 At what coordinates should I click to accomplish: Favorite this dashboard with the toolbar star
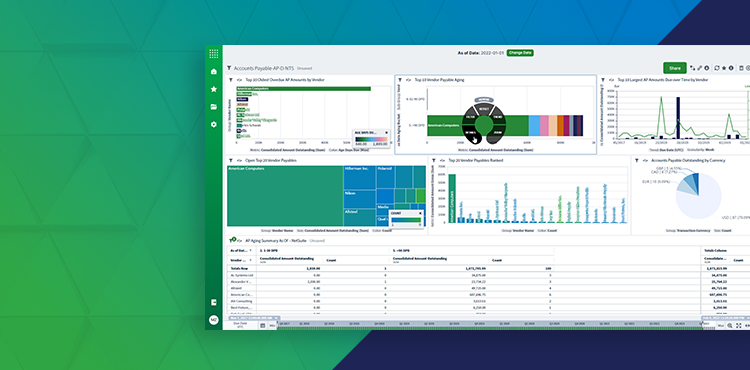pyautogui.click(x=724, y=68)
